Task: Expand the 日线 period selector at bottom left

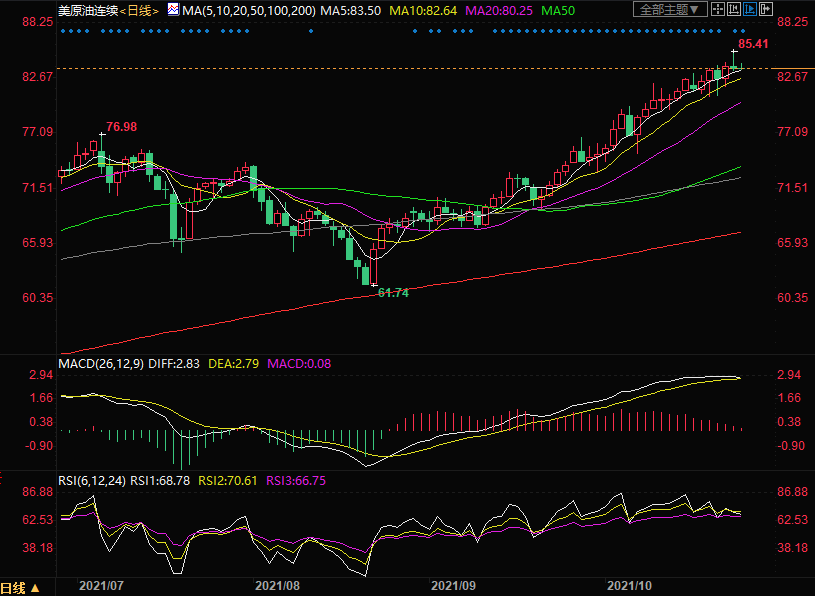Action: 20,588
